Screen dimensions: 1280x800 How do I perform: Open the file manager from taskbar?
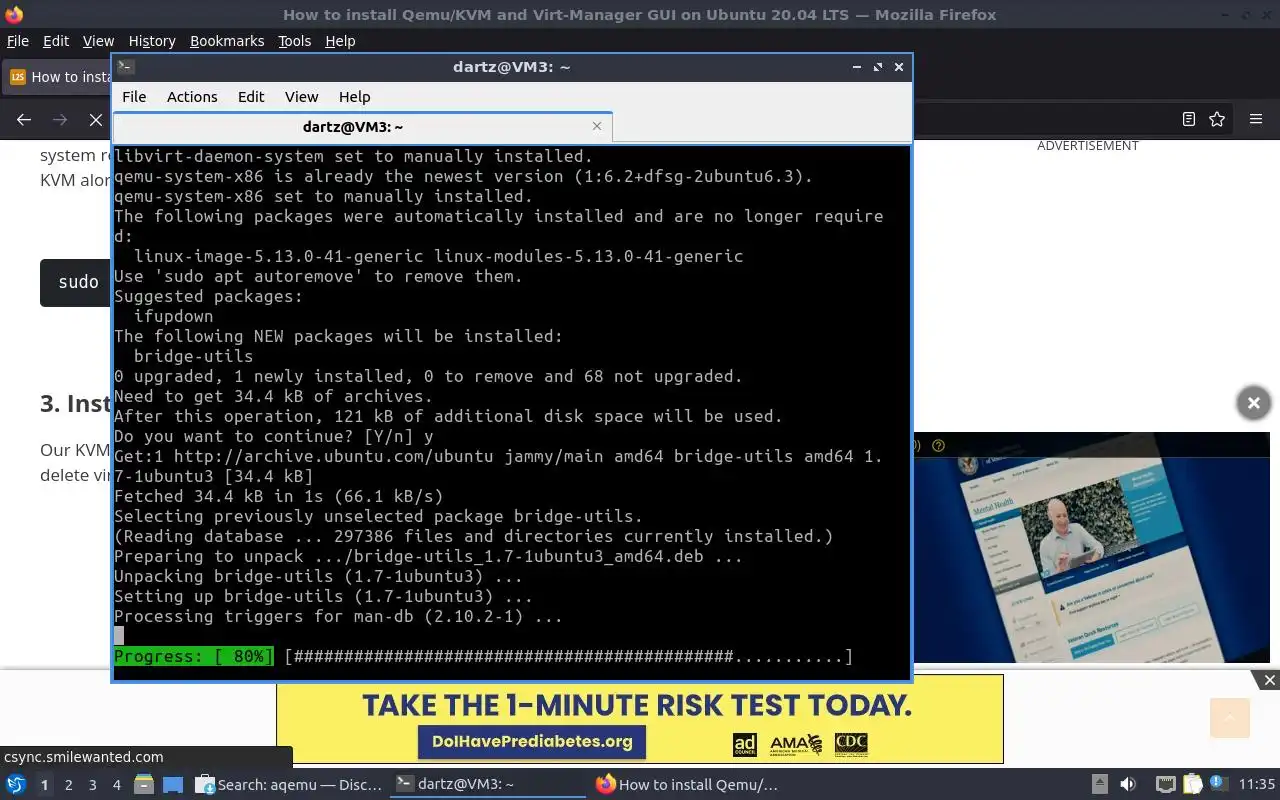click(144, 785)
